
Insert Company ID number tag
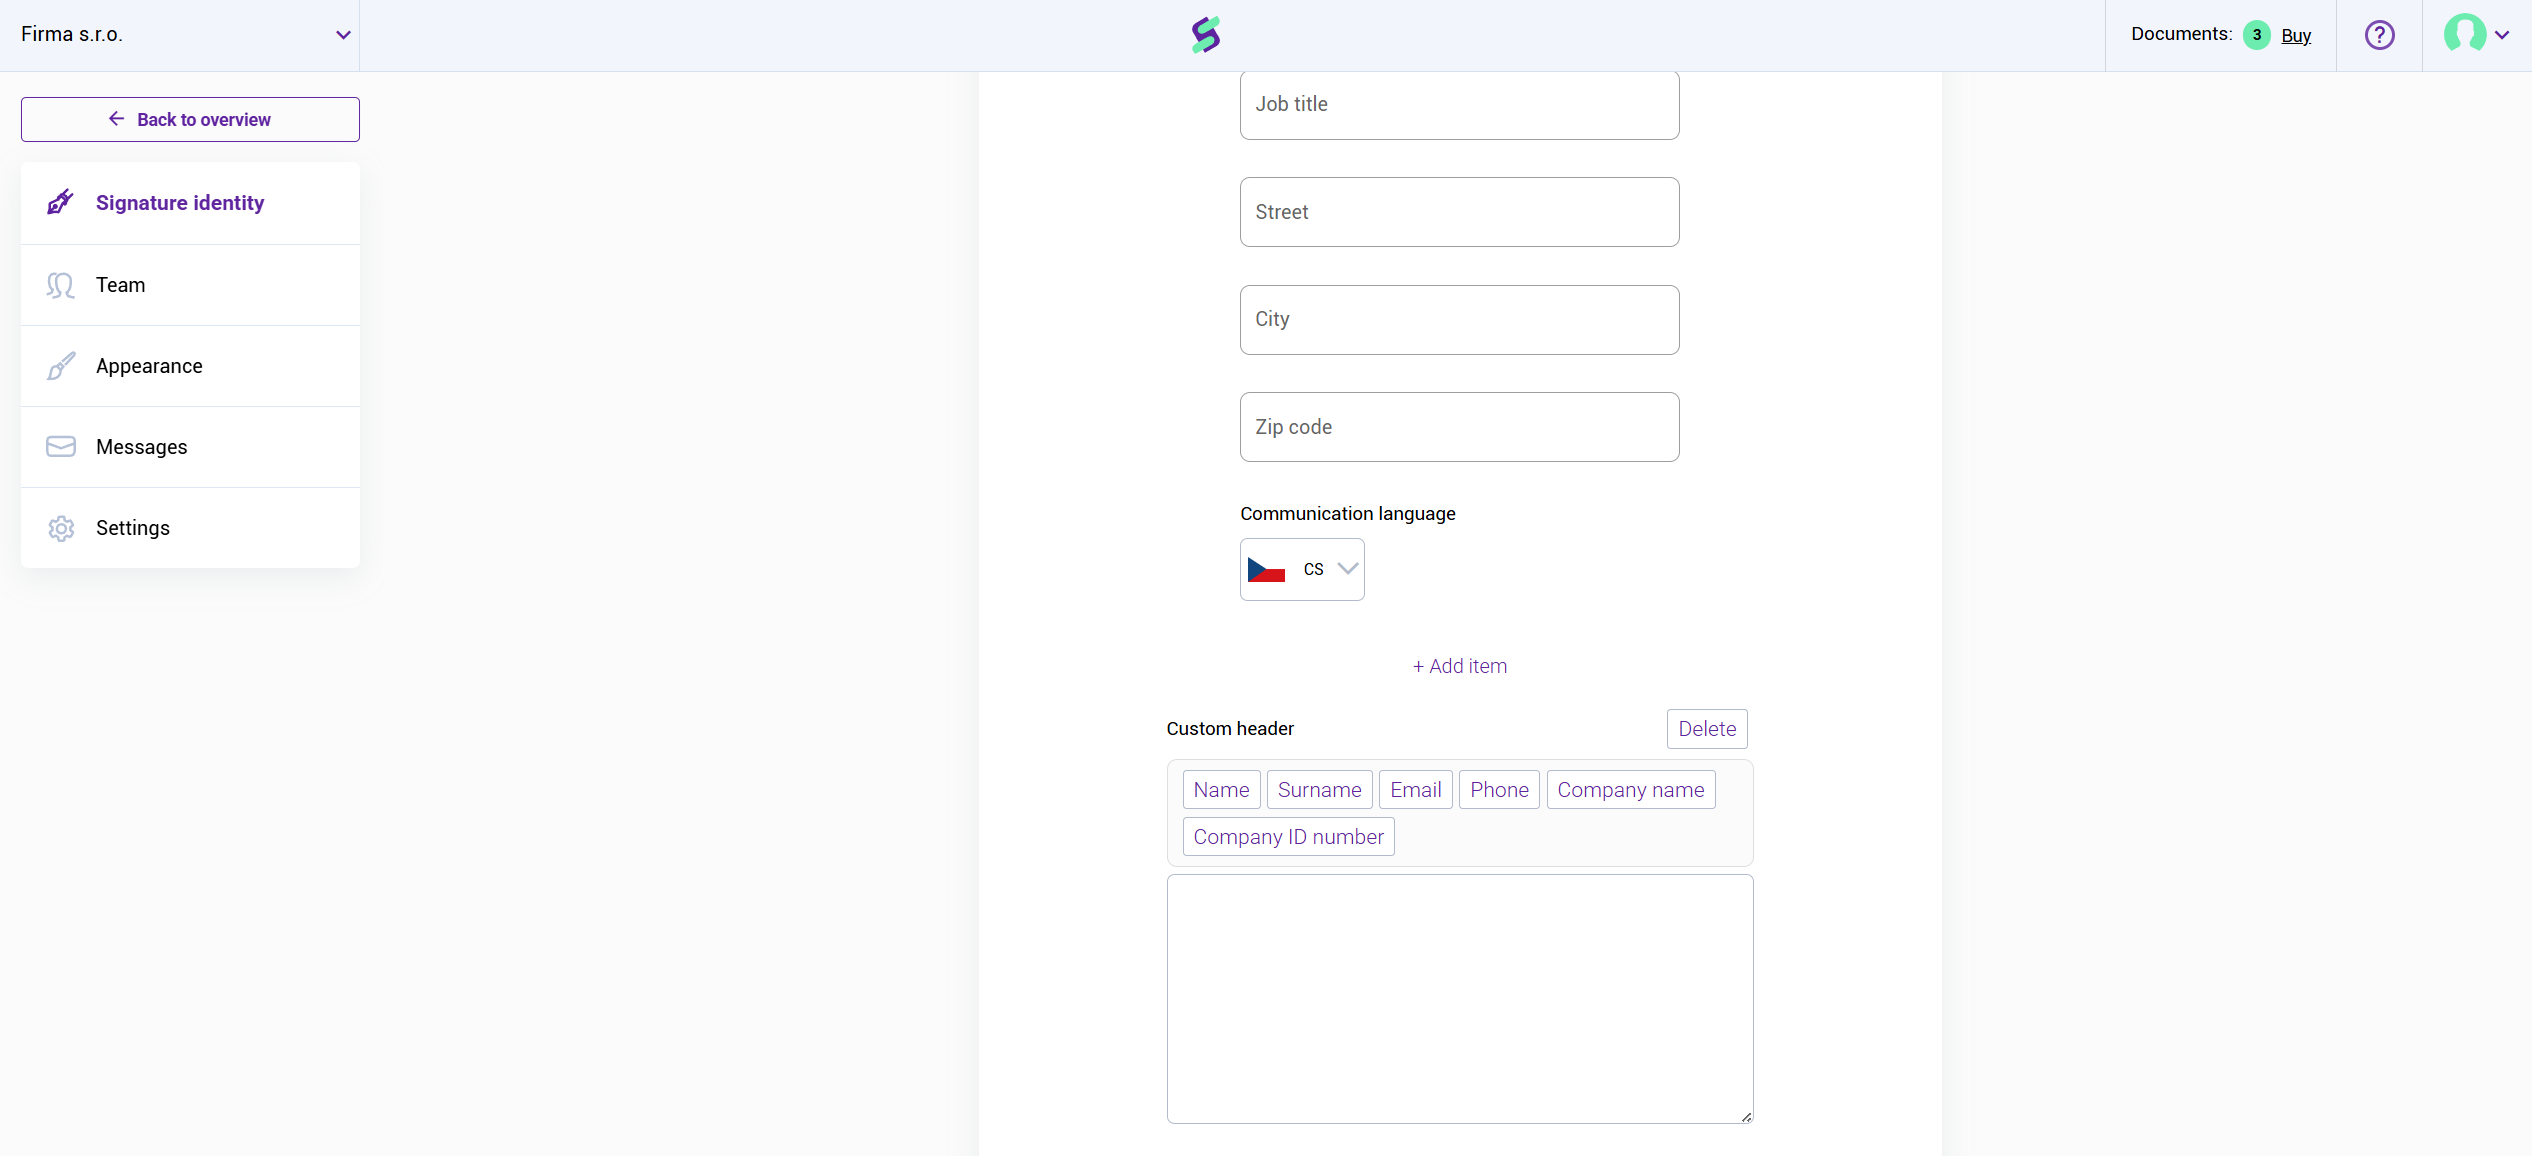coord(1288,837)
